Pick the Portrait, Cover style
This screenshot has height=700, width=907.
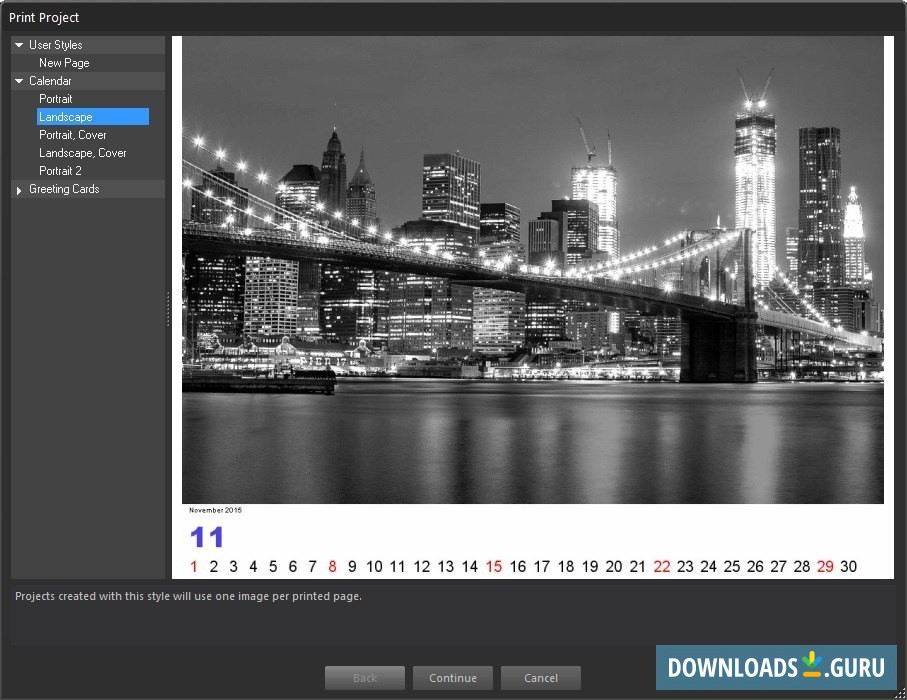tap(73, 134)
